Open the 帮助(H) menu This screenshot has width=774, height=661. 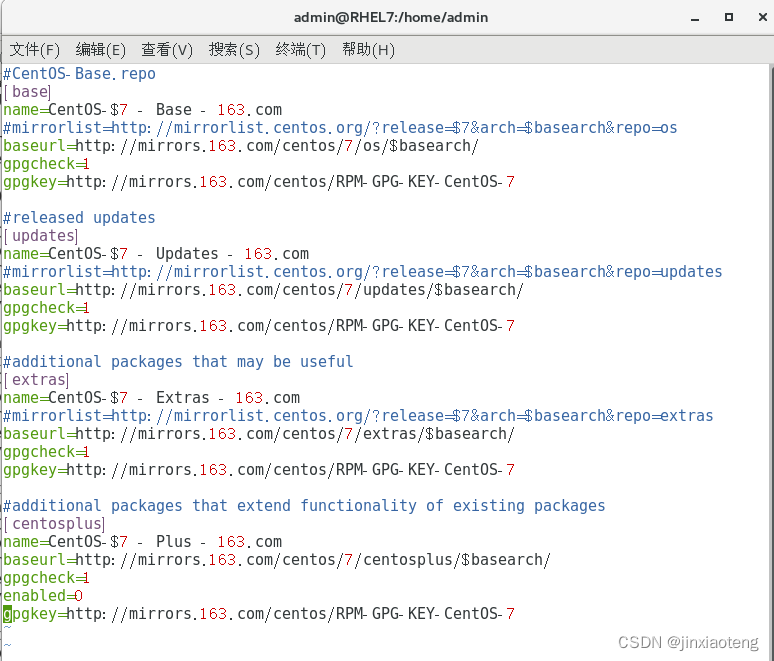(368, 50)
